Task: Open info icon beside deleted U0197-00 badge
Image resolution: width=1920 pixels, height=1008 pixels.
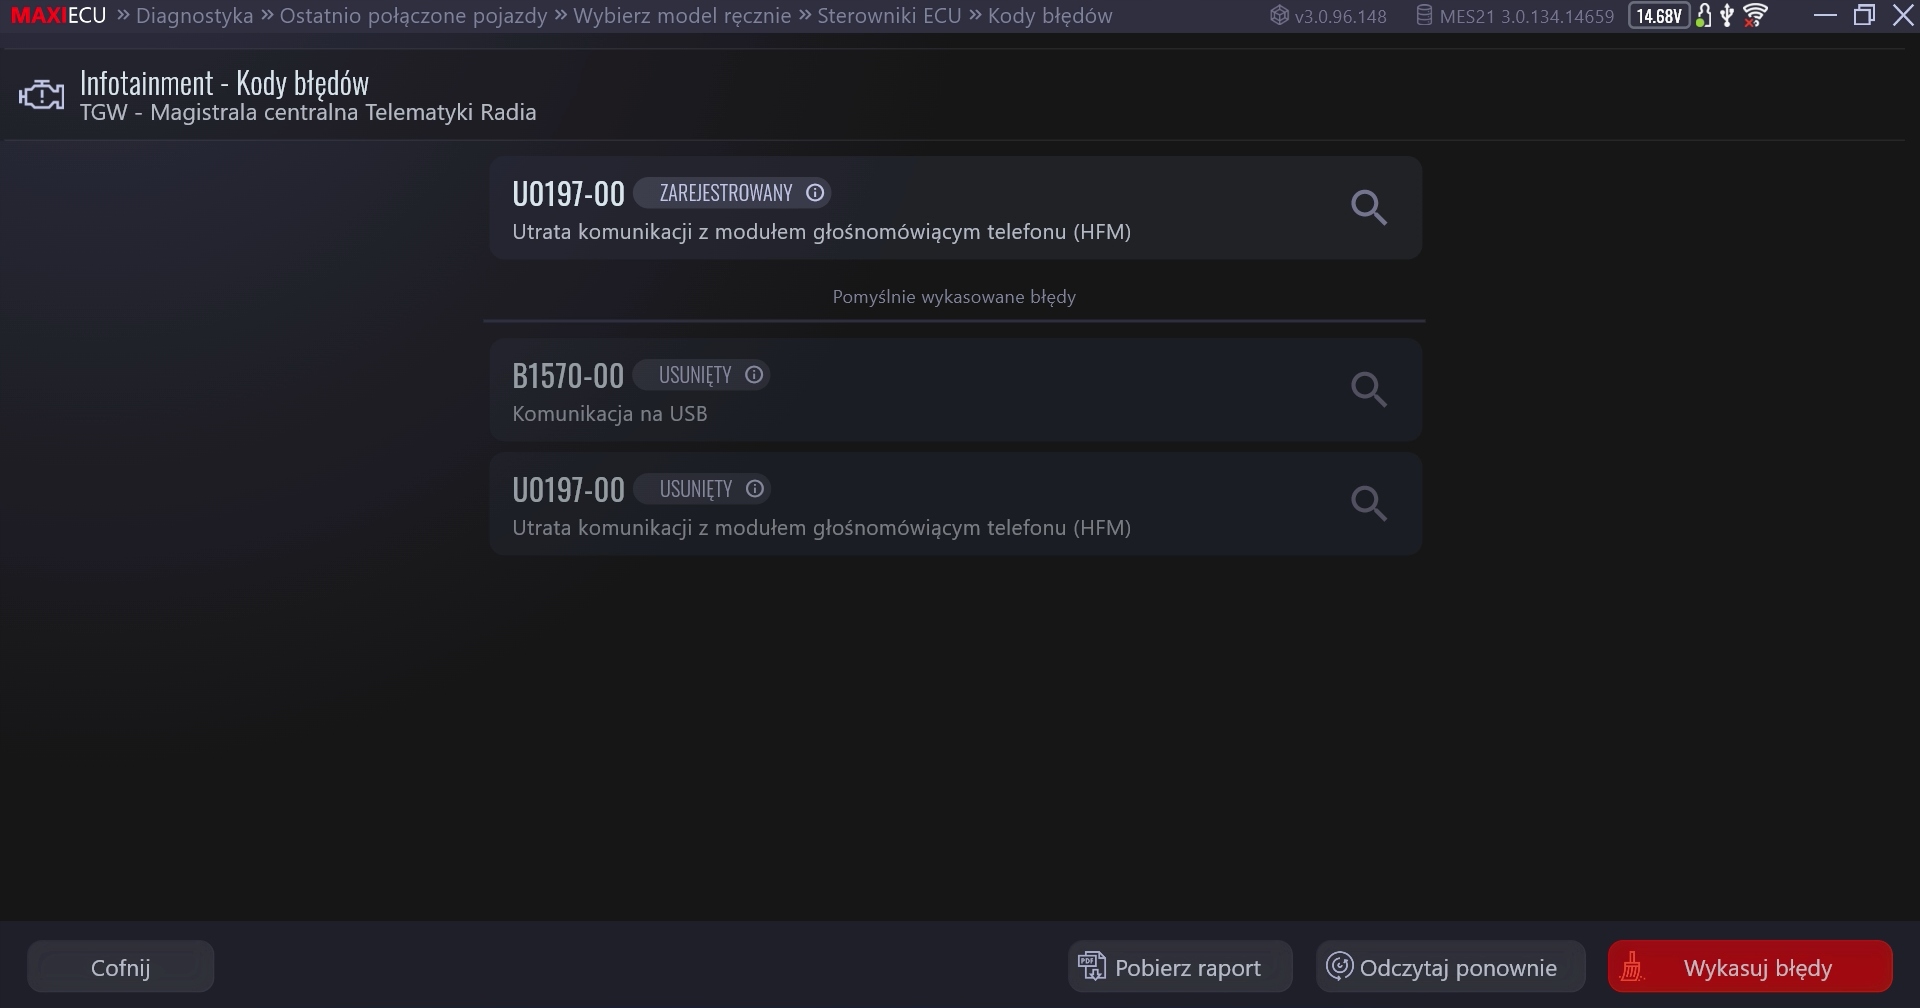Action: [x=755, y=489]
